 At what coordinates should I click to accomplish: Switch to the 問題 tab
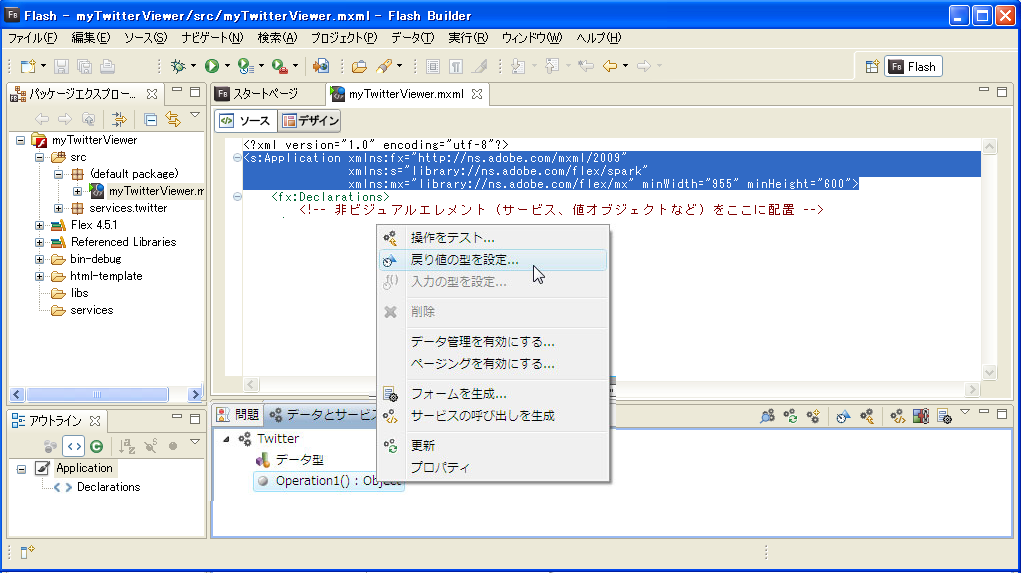click(x=238, y=415)
